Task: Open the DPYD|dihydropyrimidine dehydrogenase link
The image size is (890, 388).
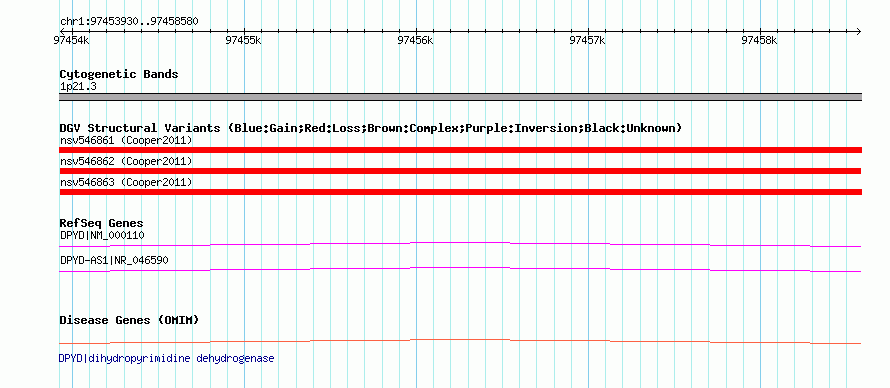Action: pyautogui.click(x=166, y=359)
